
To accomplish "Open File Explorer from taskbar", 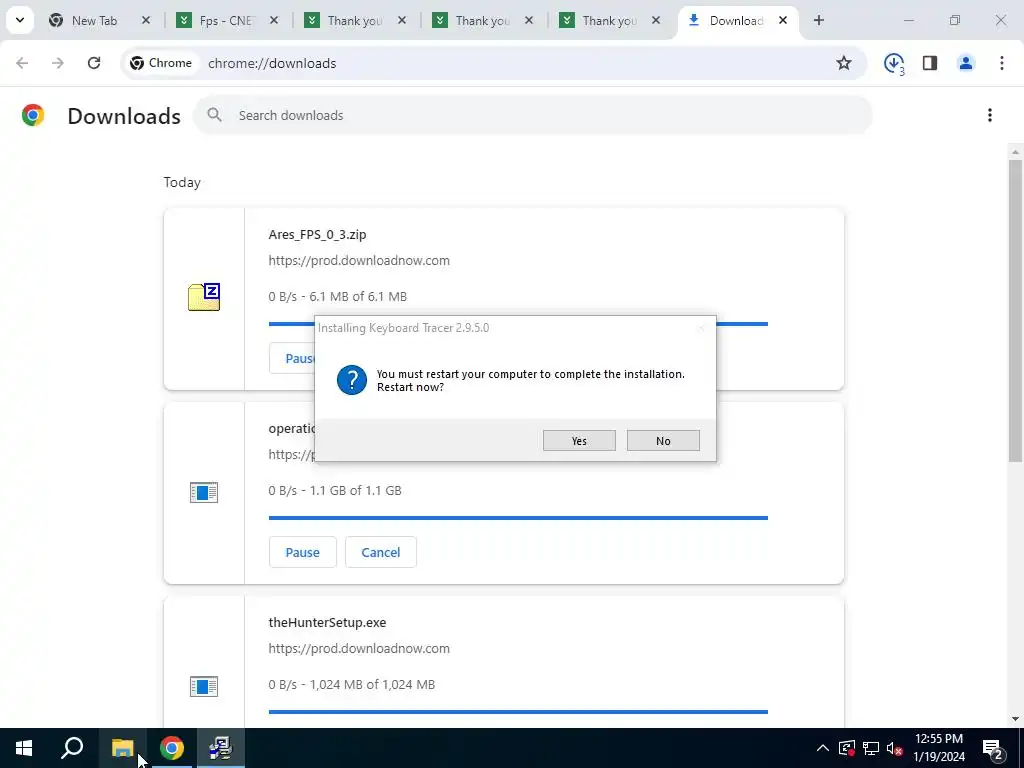I will [x=122, y=748].
